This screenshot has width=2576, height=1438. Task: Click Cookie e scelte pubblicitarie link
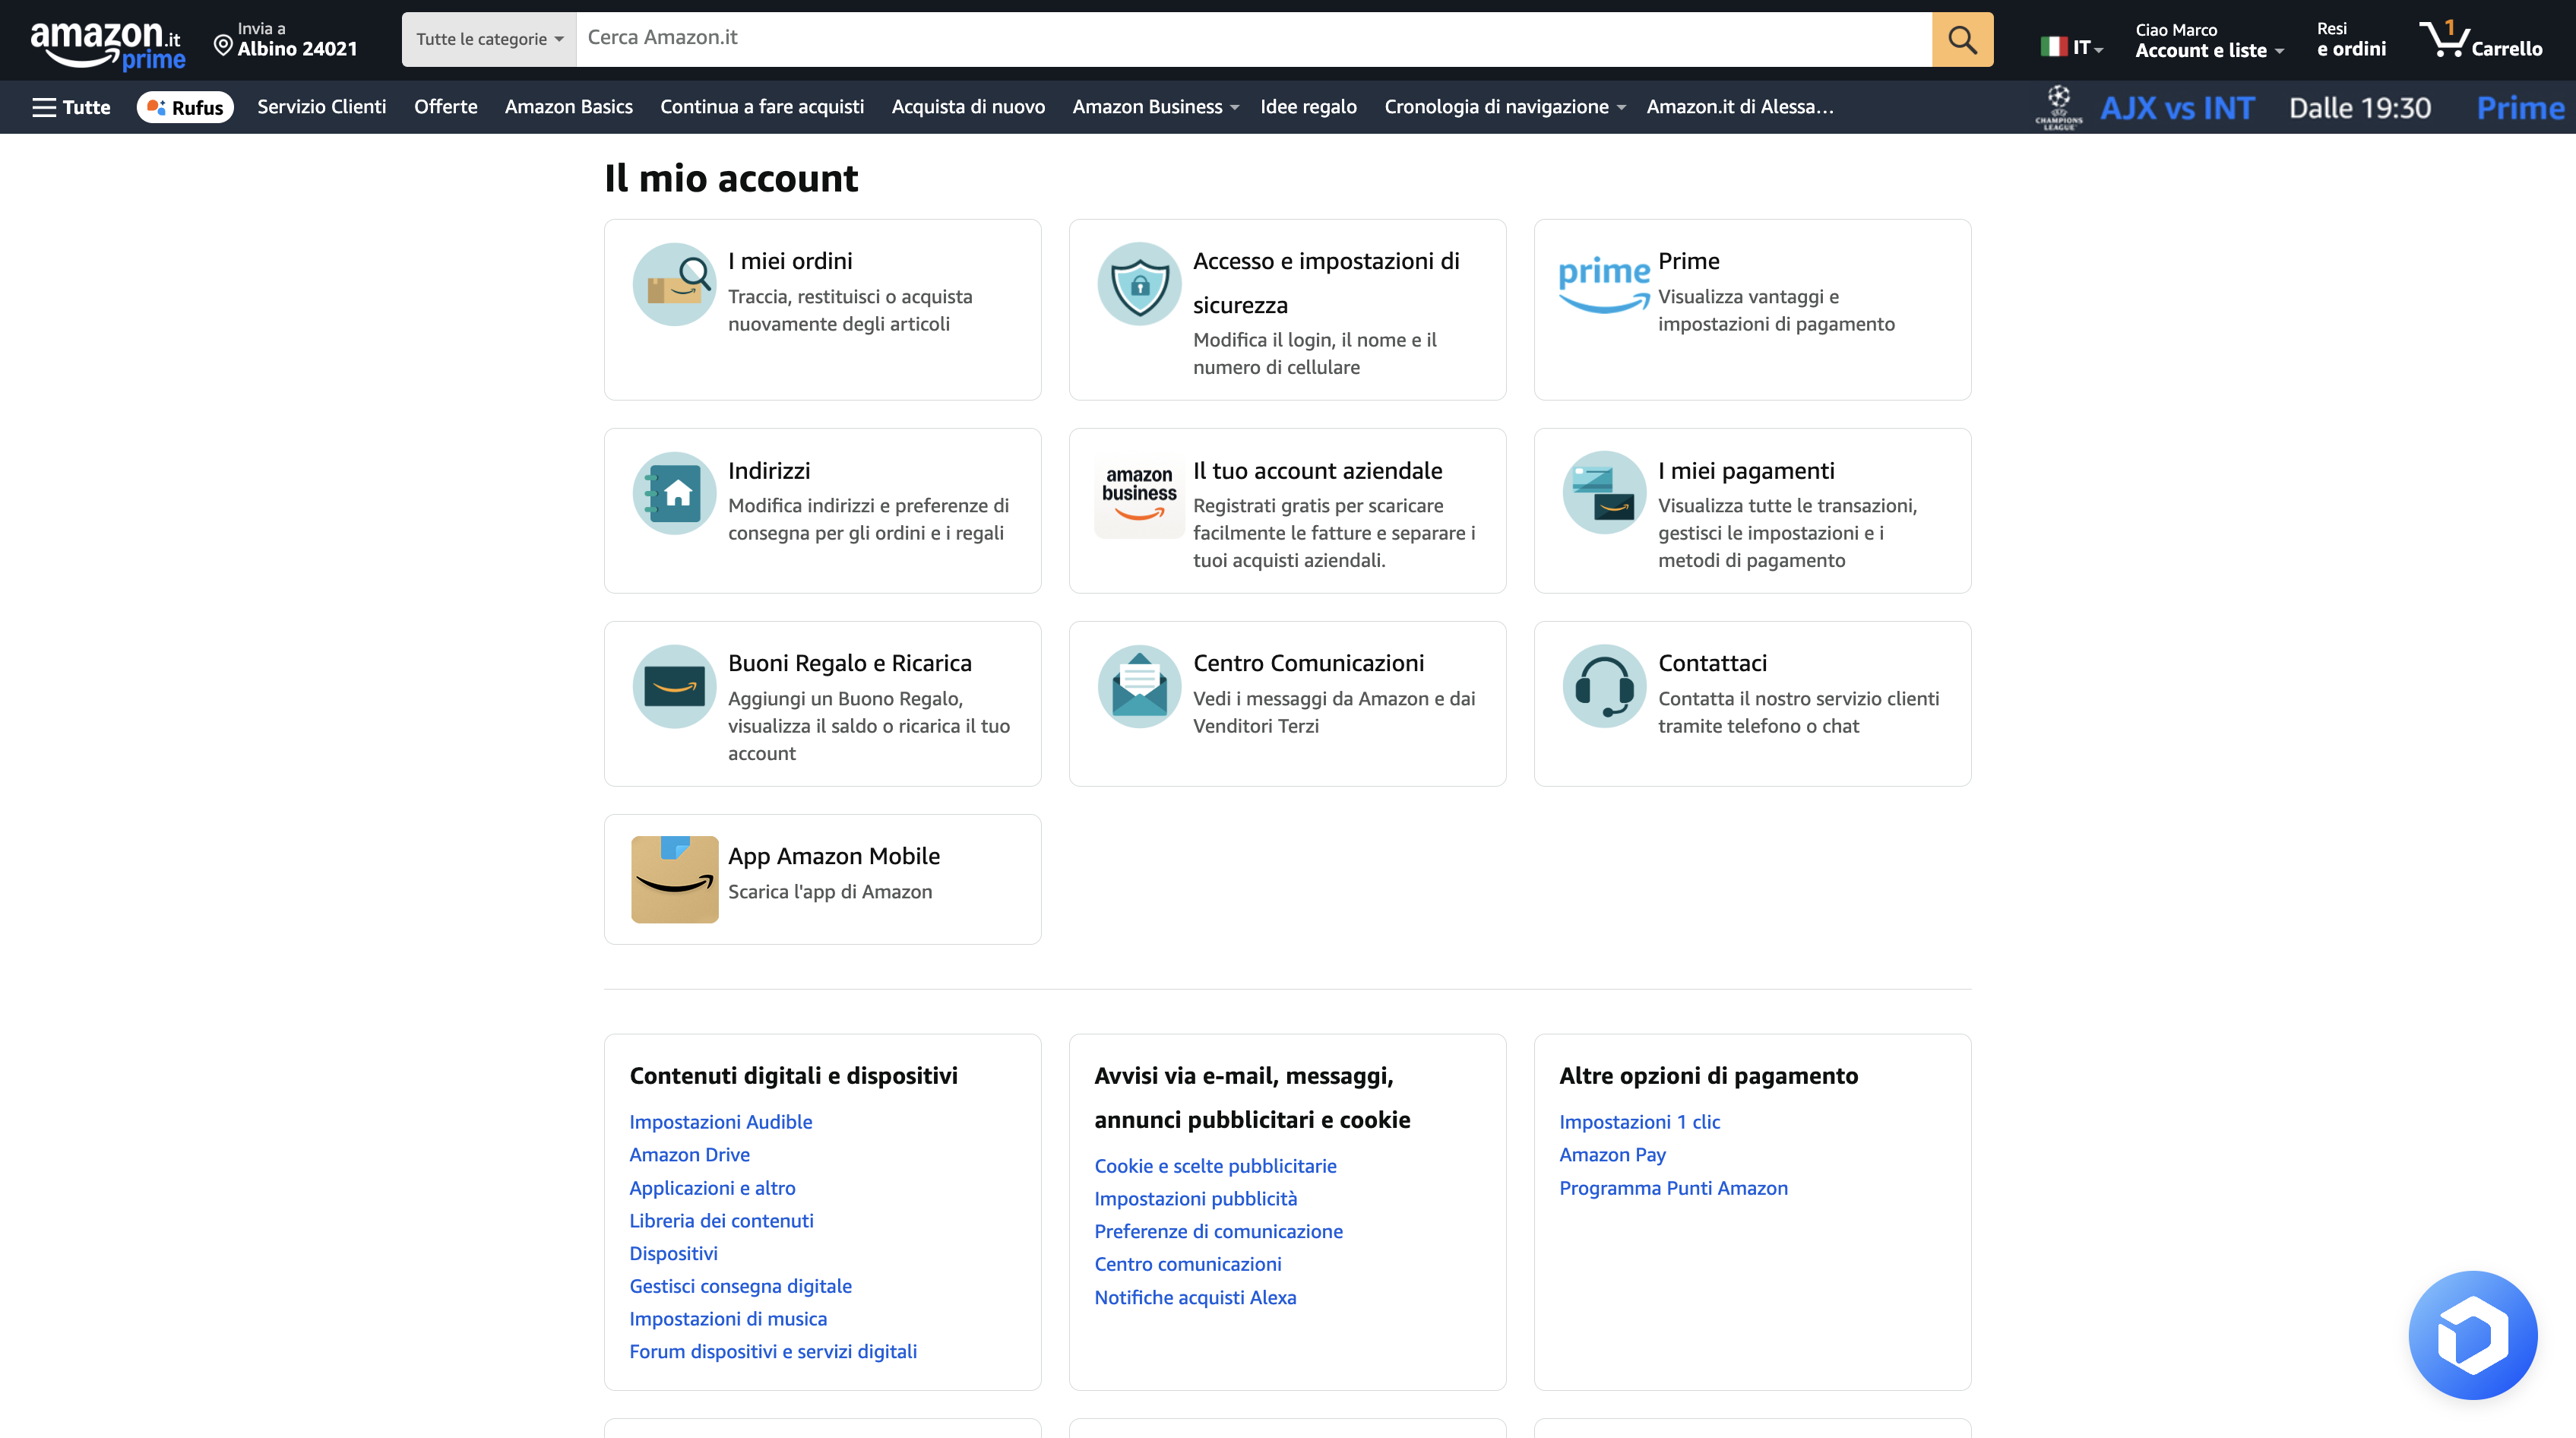click(x=1215, y=1166)
